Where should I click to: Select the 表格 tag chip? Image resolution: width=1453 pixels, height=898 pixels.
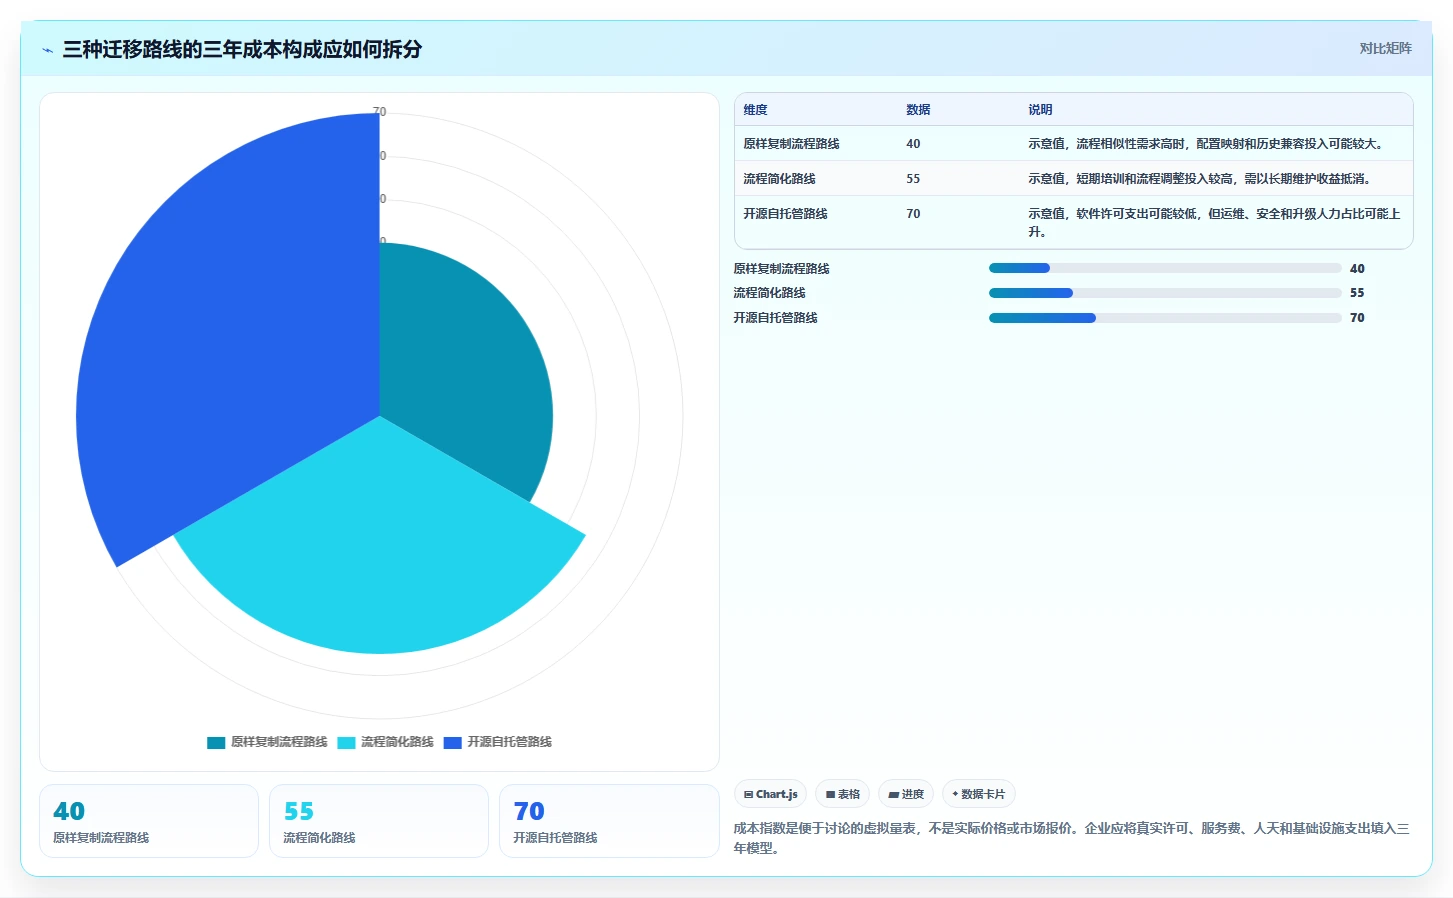842,794
